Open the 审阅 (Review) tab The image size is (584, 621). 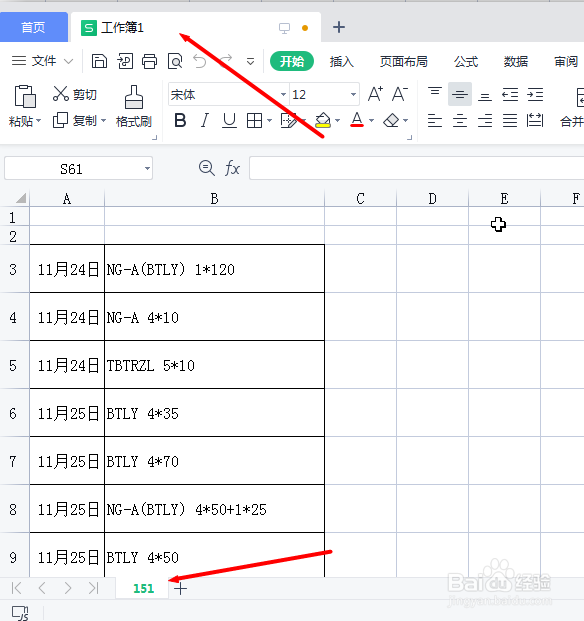[x=566, y=61]
